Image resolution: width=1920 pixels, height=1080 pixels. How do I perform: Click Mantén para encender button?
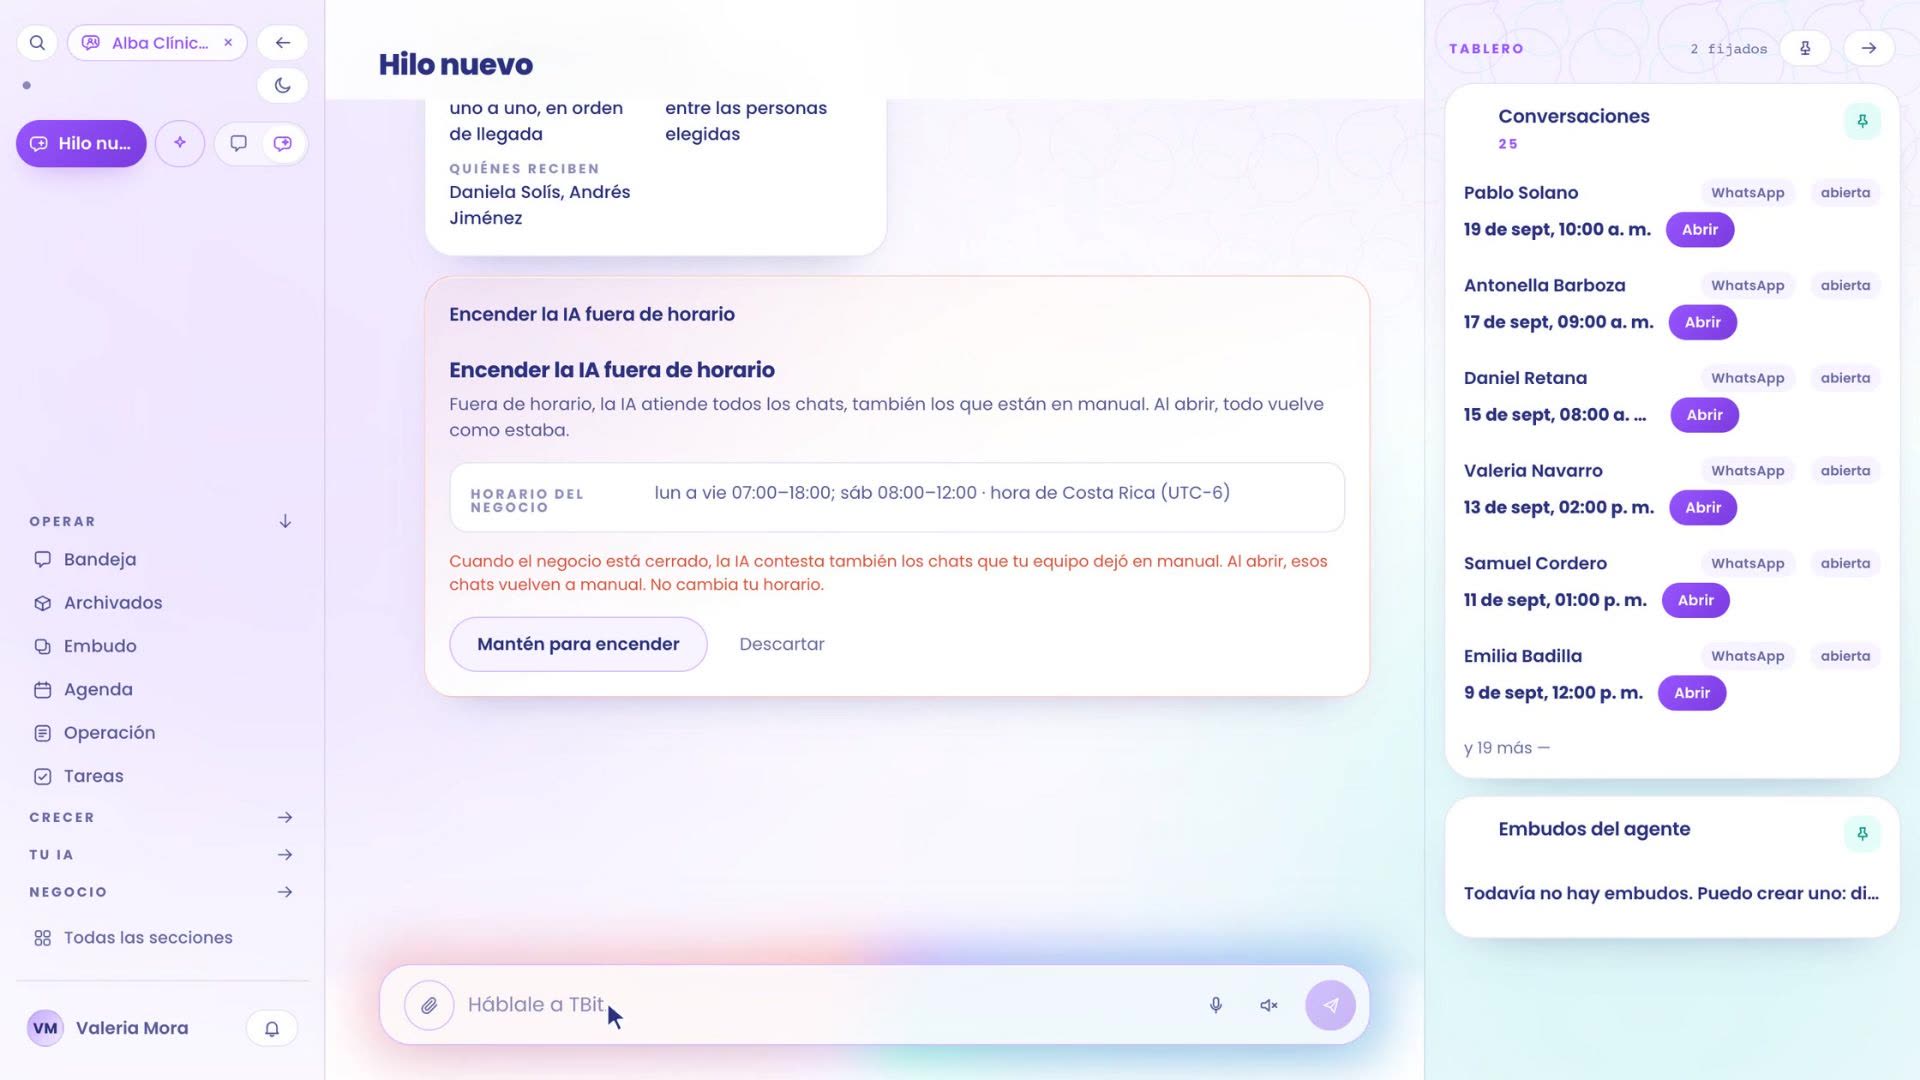578,644
